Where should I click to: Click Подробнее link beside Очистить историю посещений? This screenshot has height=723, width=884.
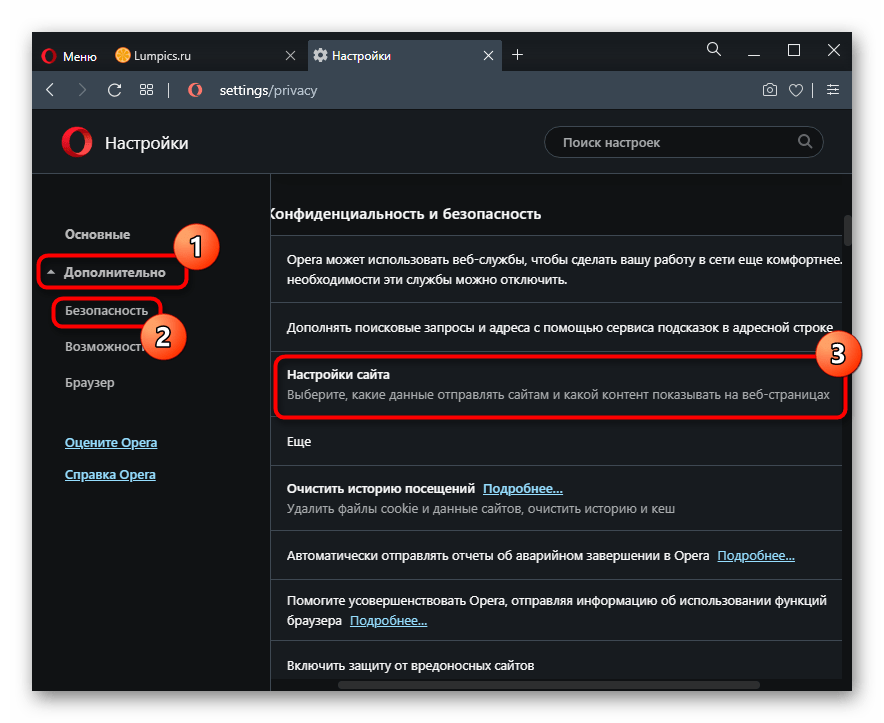[522, 489]
